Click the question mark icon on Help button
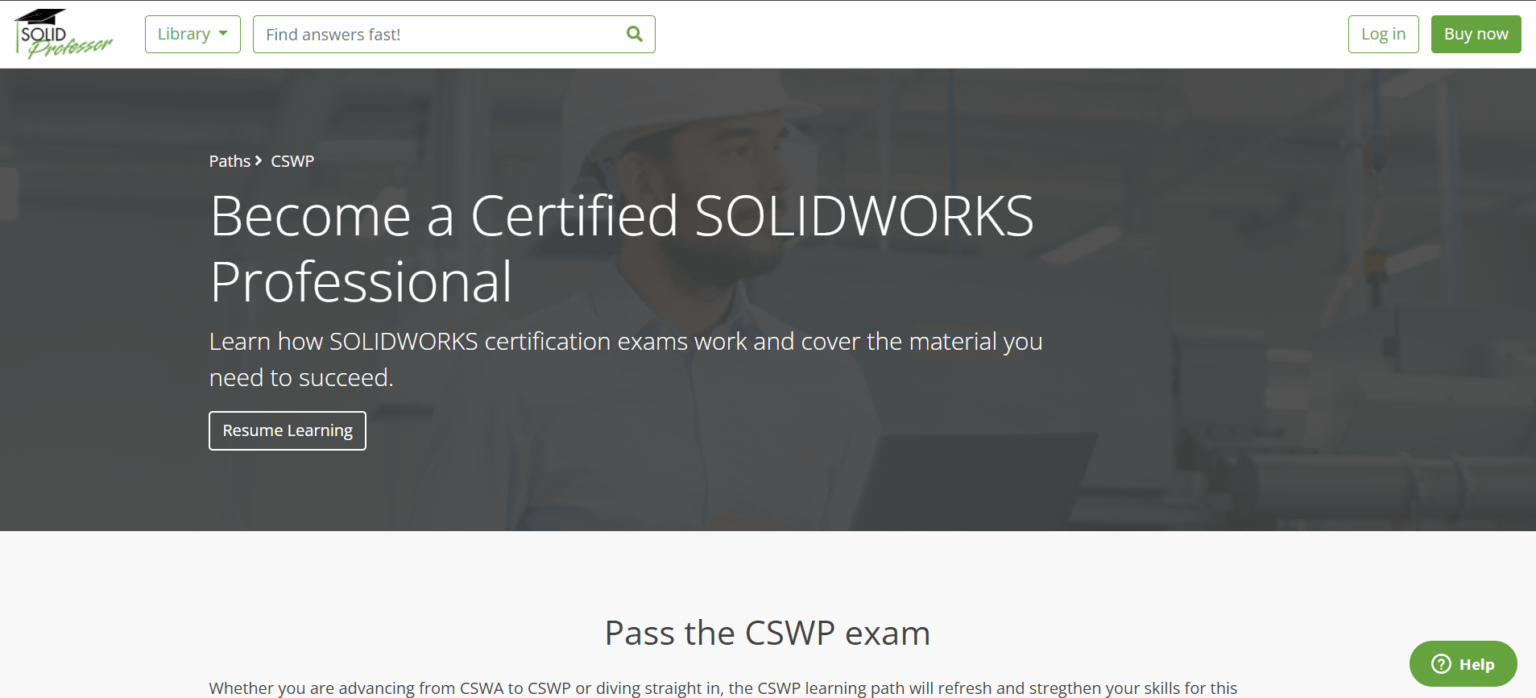1536x698 pixels. (1441, 663)
